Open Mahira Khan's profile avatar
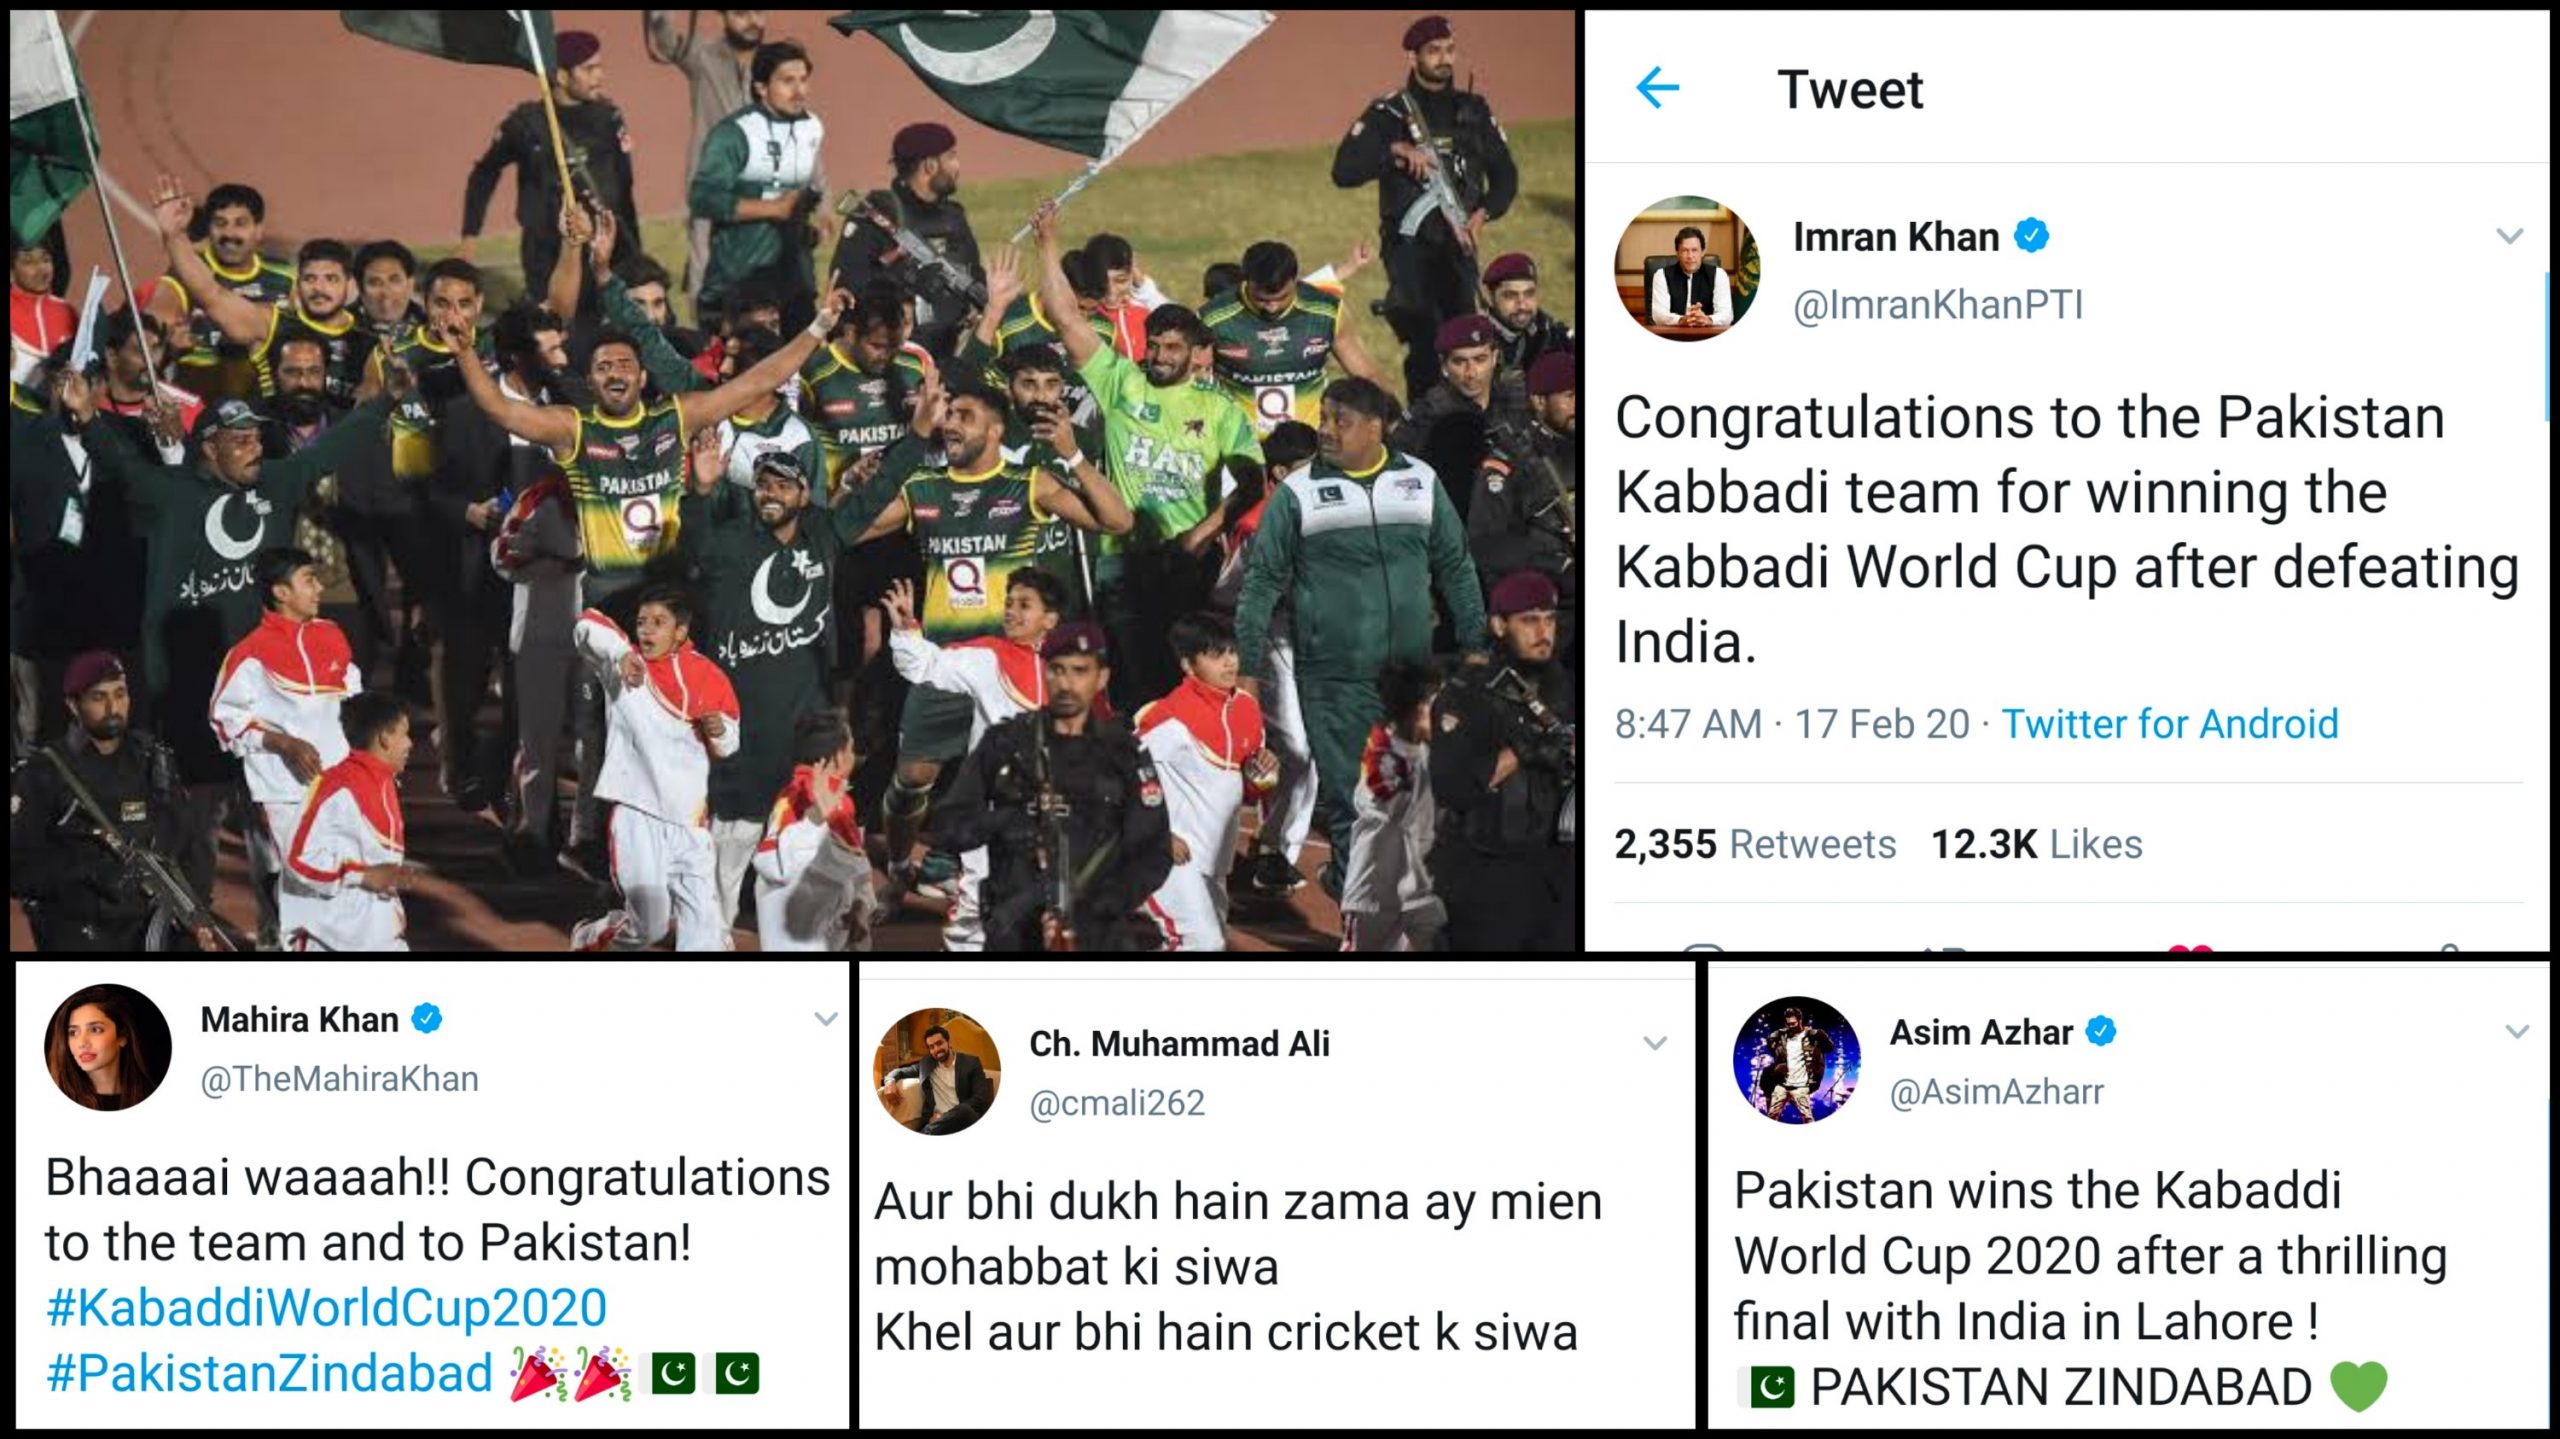 point(108,1047)
